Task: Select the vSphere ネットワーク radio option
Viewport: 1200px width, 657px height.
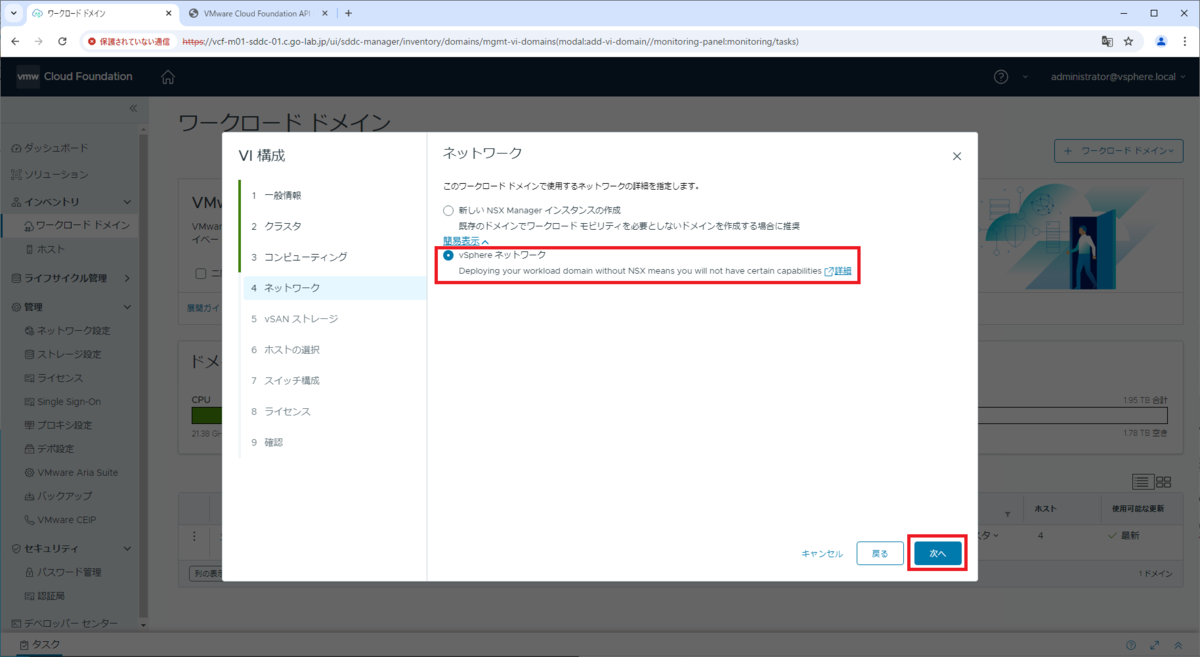Action: tap(448, 256)
